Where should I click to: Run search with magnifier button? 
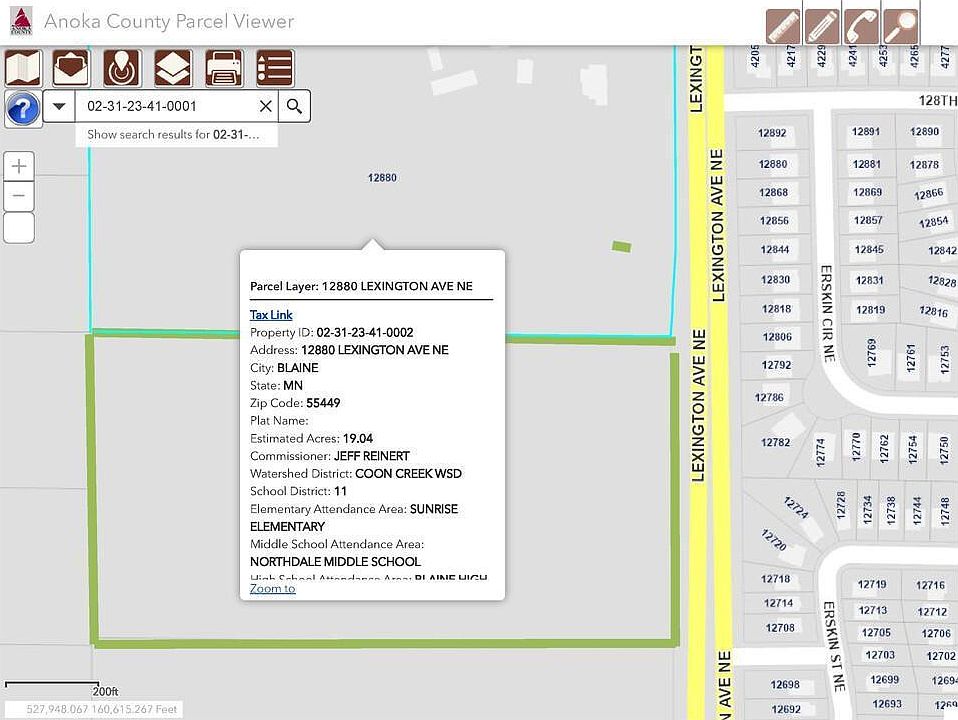point(294,106)
